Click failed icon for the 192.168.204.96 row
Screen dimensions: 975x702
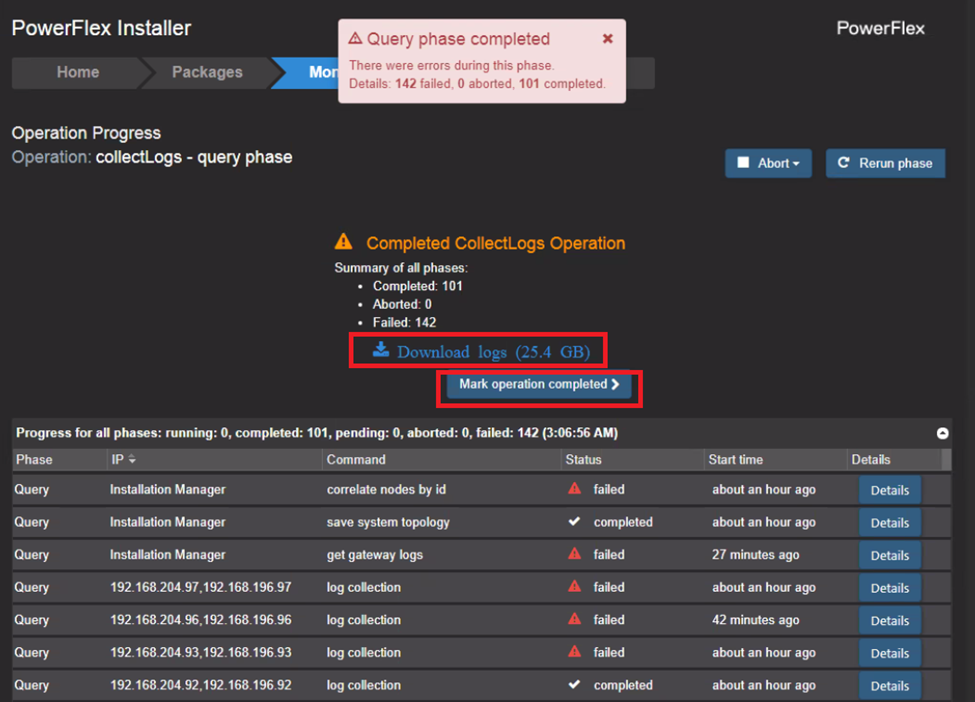click(x=575, y=619)
